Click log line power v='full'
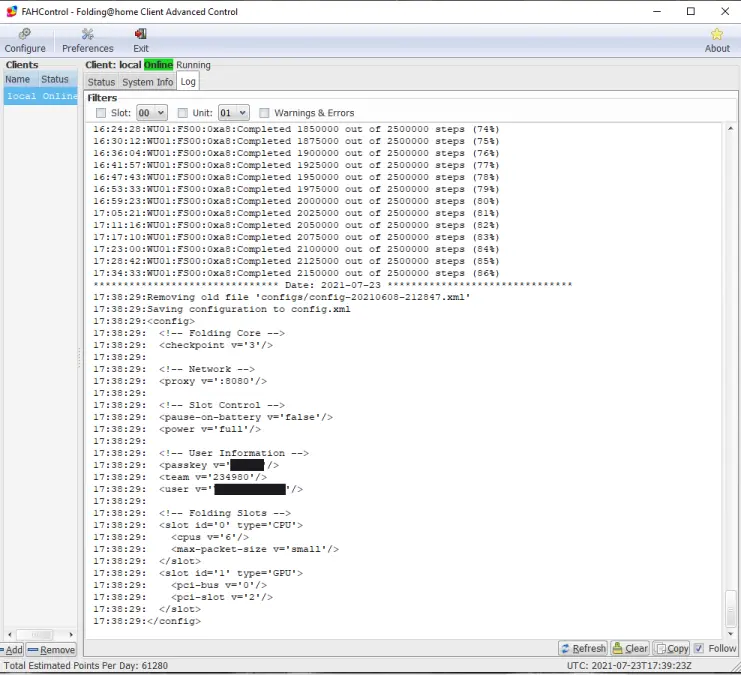This screenshot has width=741, height=675. point(177,429)
